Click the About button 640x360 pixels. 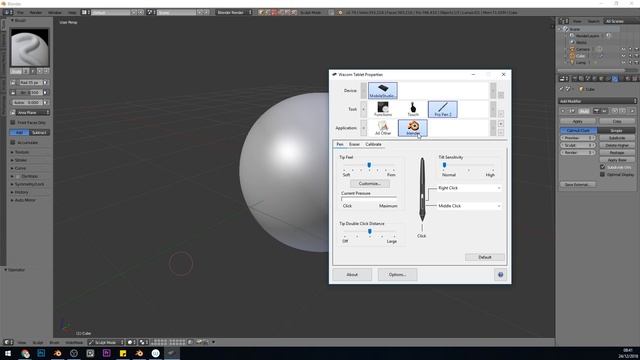(352, 275)
